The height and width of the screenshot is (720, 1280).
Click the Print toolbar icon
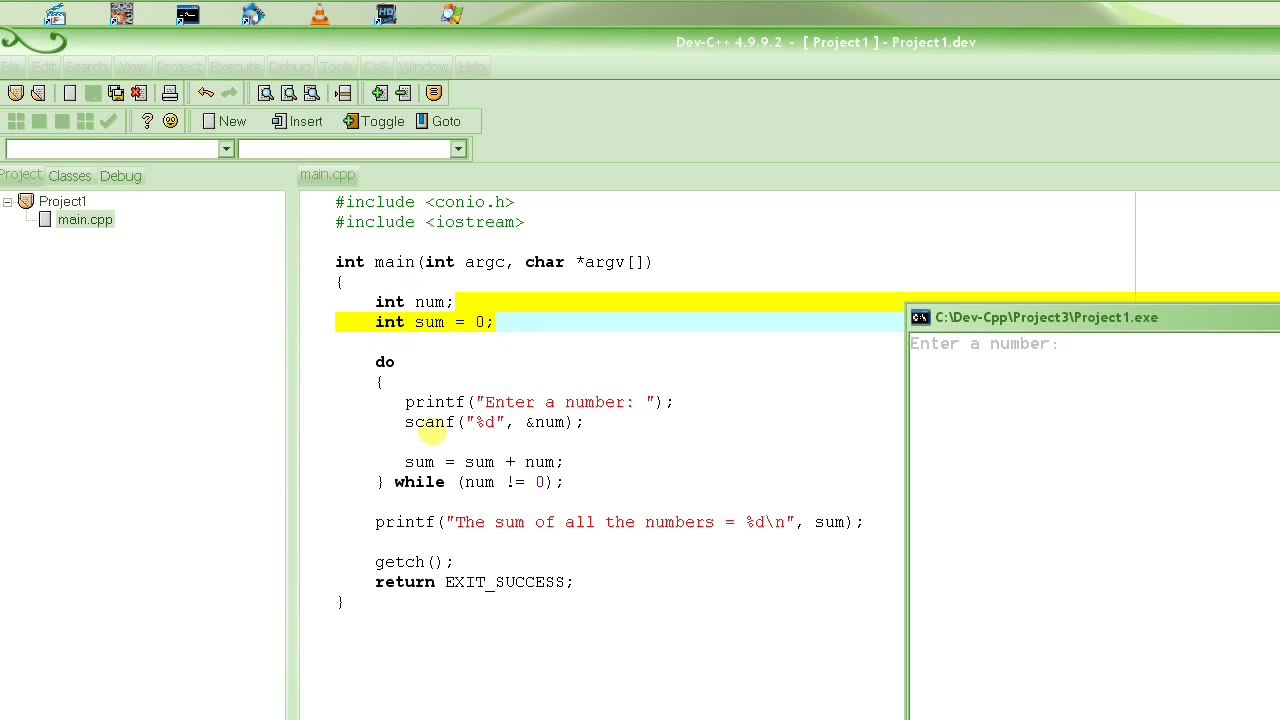tap(170, 93)
